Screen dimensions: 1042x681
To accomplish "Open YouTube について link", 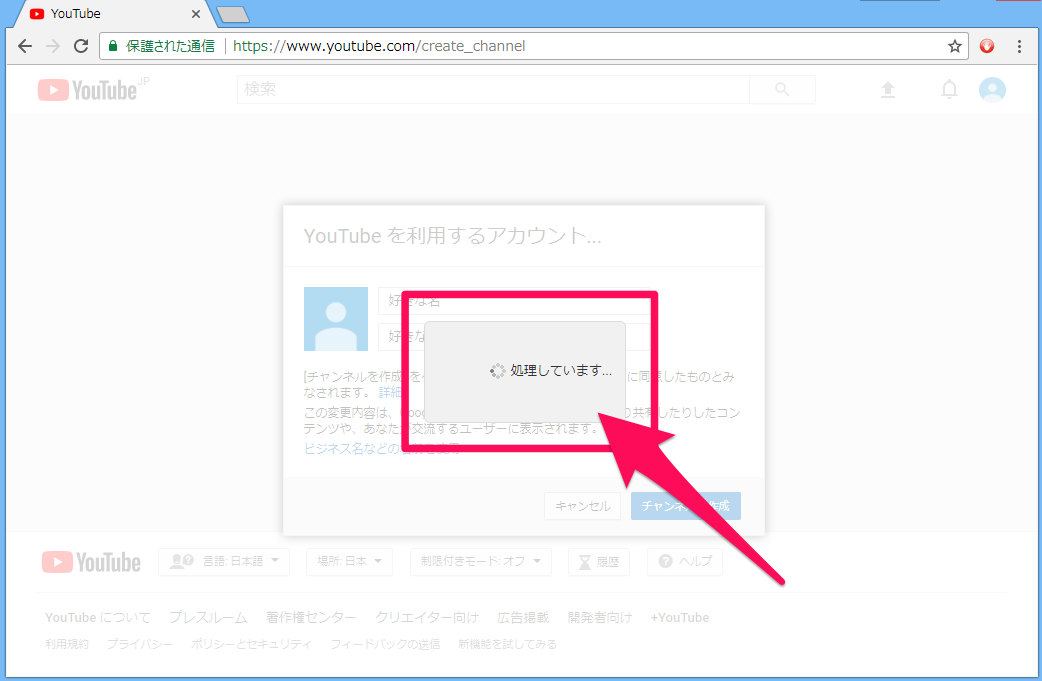I will coord(98,618).
